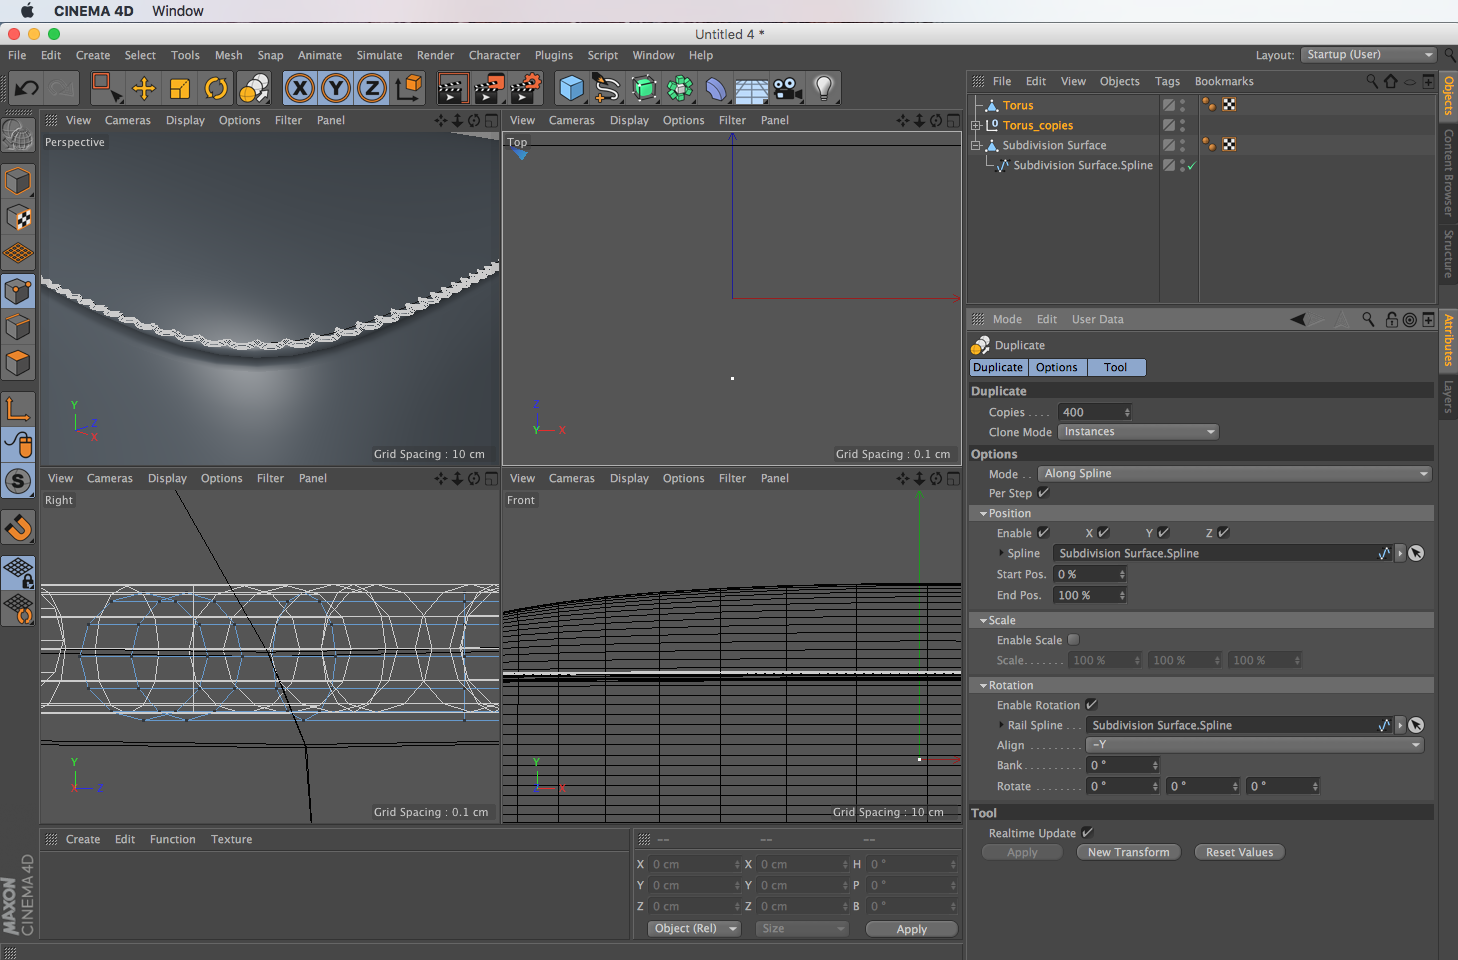Viewport: 1458px width, 960px height.
Task: Click the Undo arrow icon
Action: 26,88
